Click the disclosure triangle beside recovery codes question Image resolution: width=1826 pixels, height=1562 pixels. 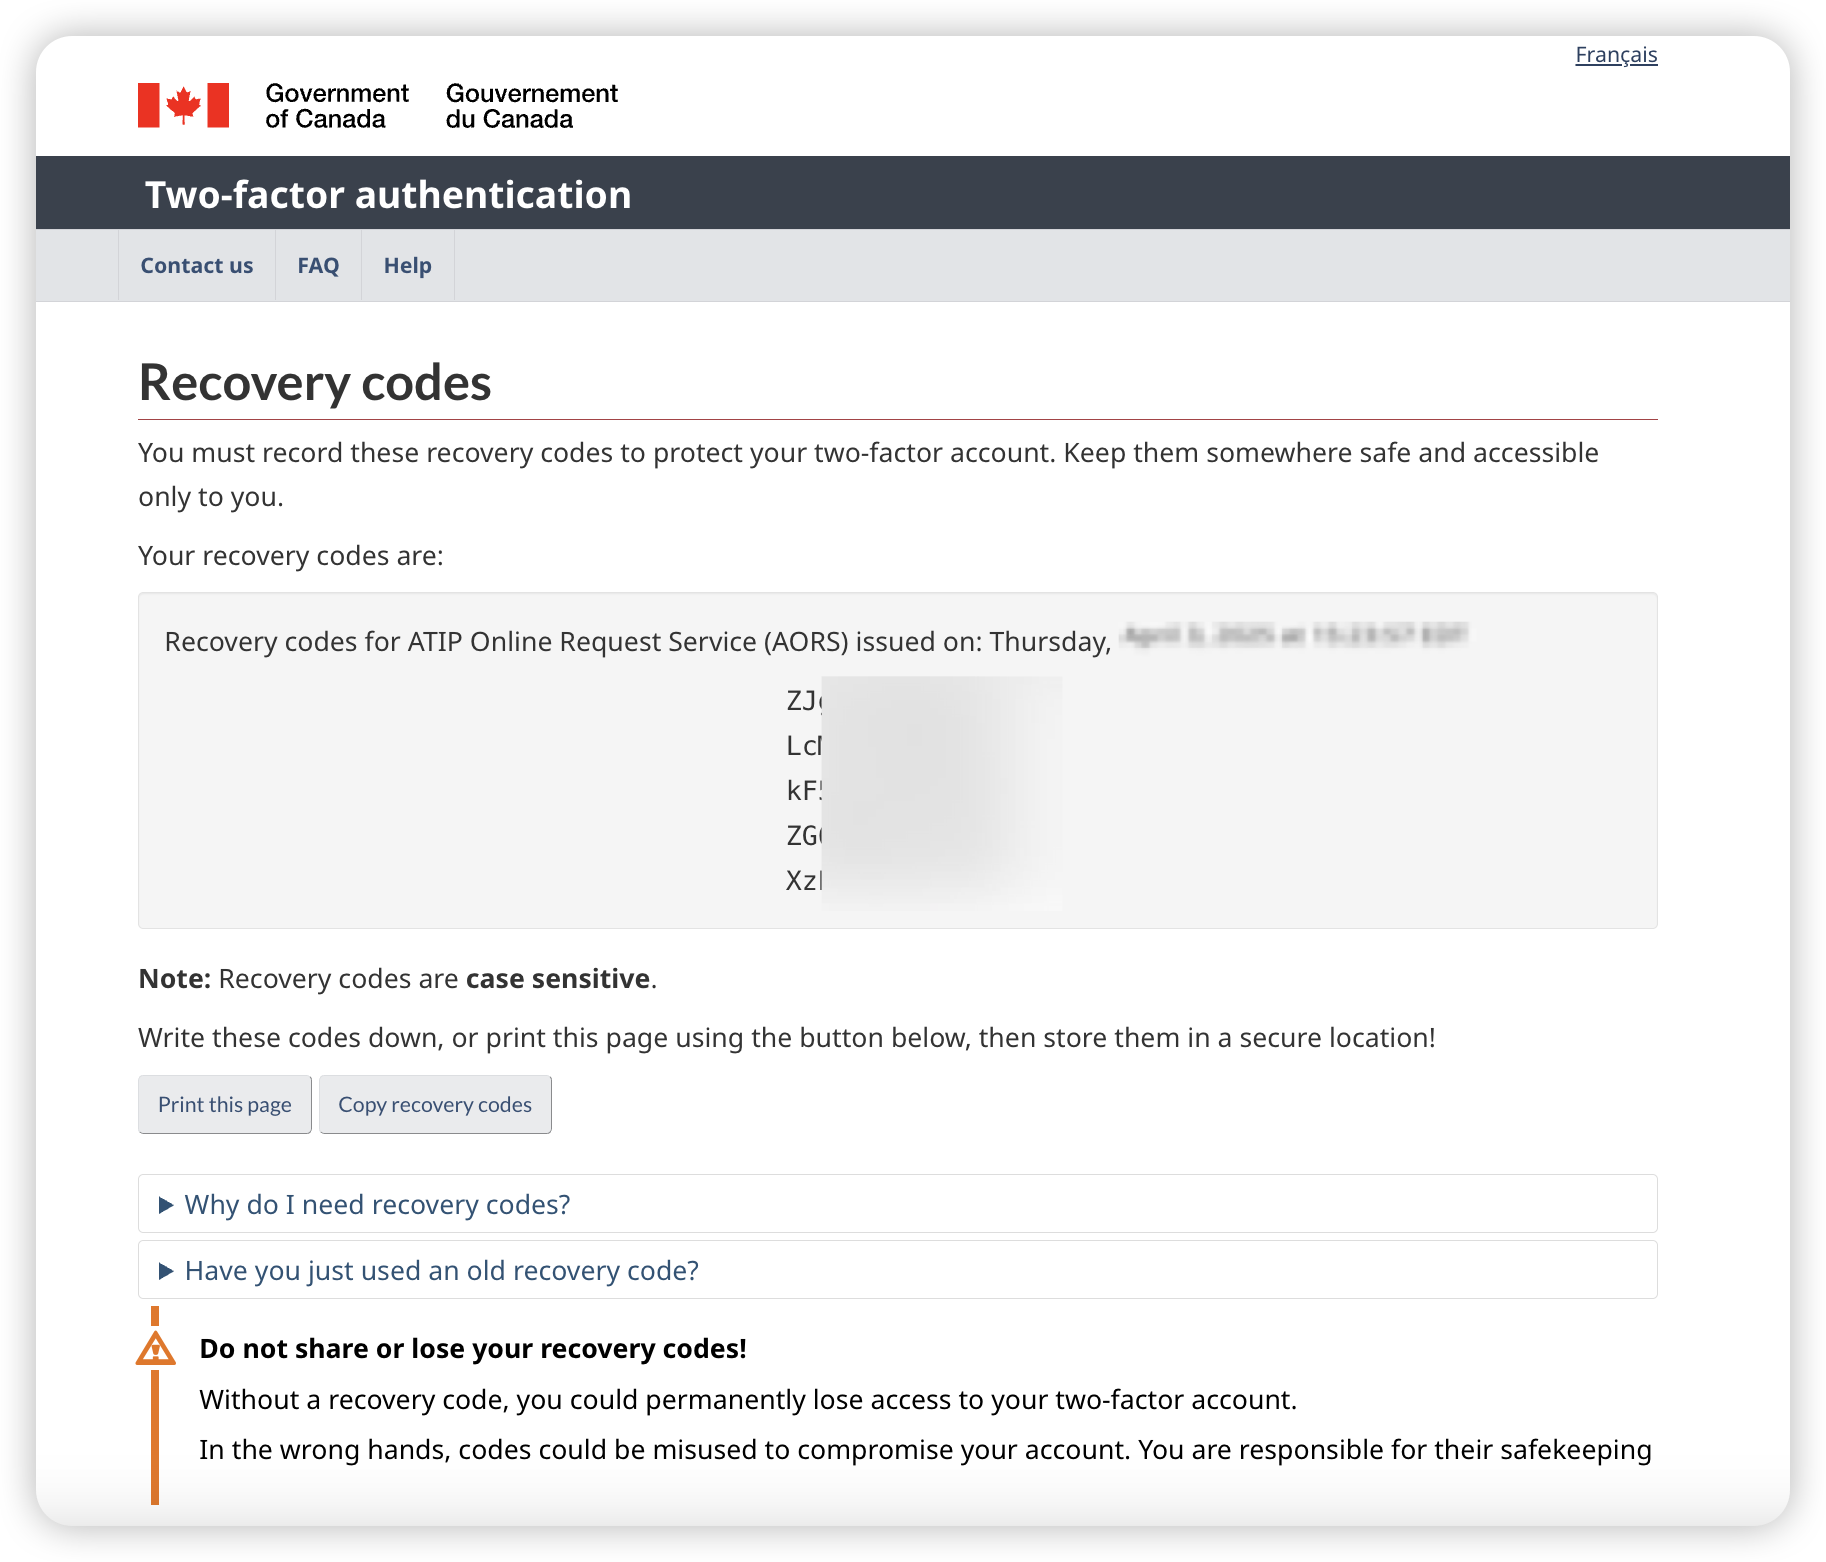click(x=166, y=1205)
